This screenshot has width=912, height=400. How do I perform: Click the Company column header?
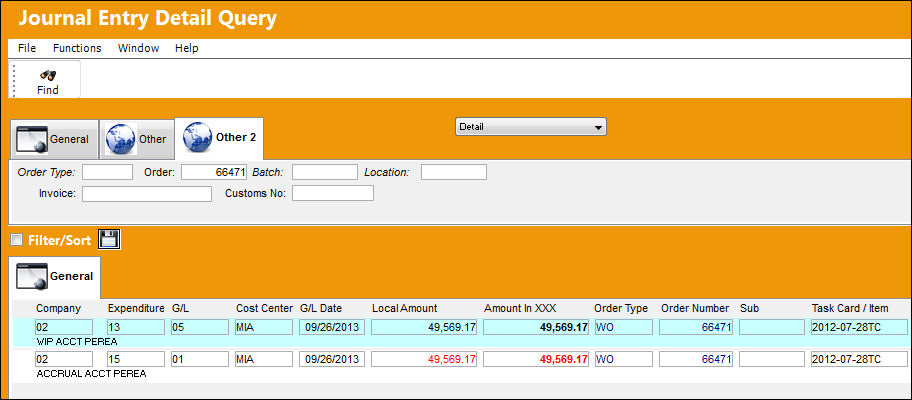point(58,309)
